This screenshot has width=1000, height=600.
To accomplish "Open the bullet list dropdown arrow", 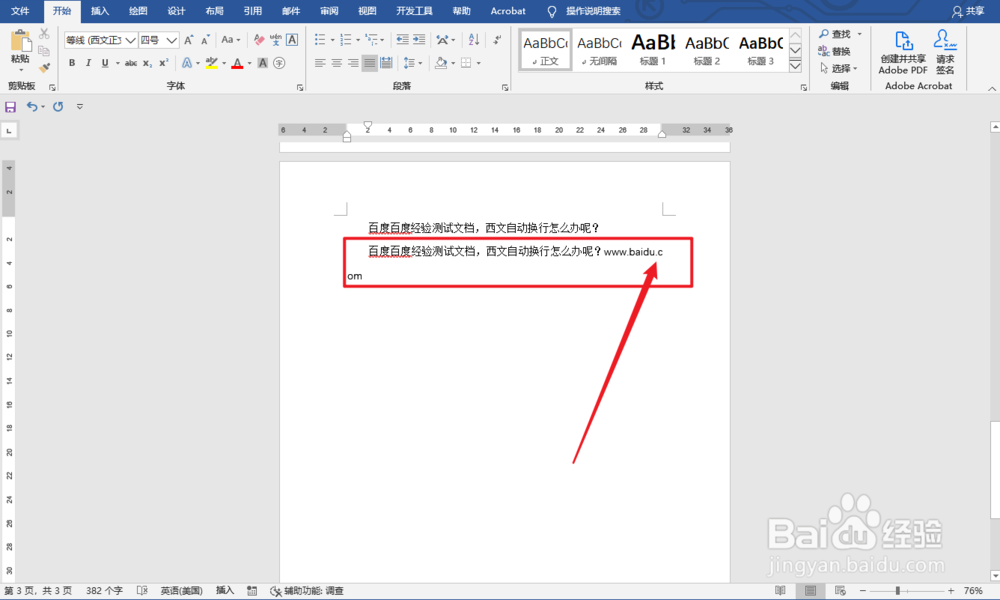I will pyautogui.click(x=332, y=40).
